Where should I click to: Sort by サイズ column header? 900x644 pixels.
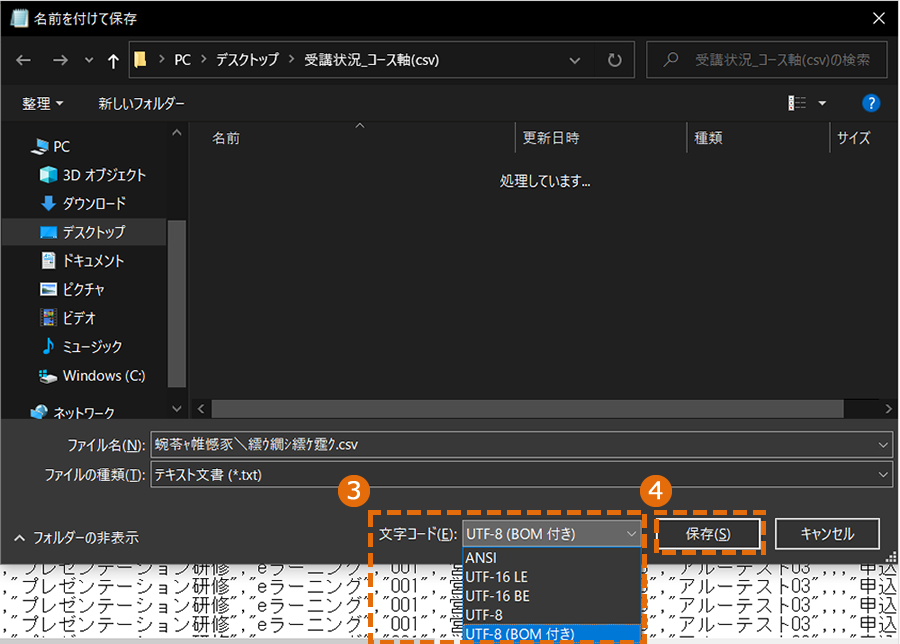[854, 138]
